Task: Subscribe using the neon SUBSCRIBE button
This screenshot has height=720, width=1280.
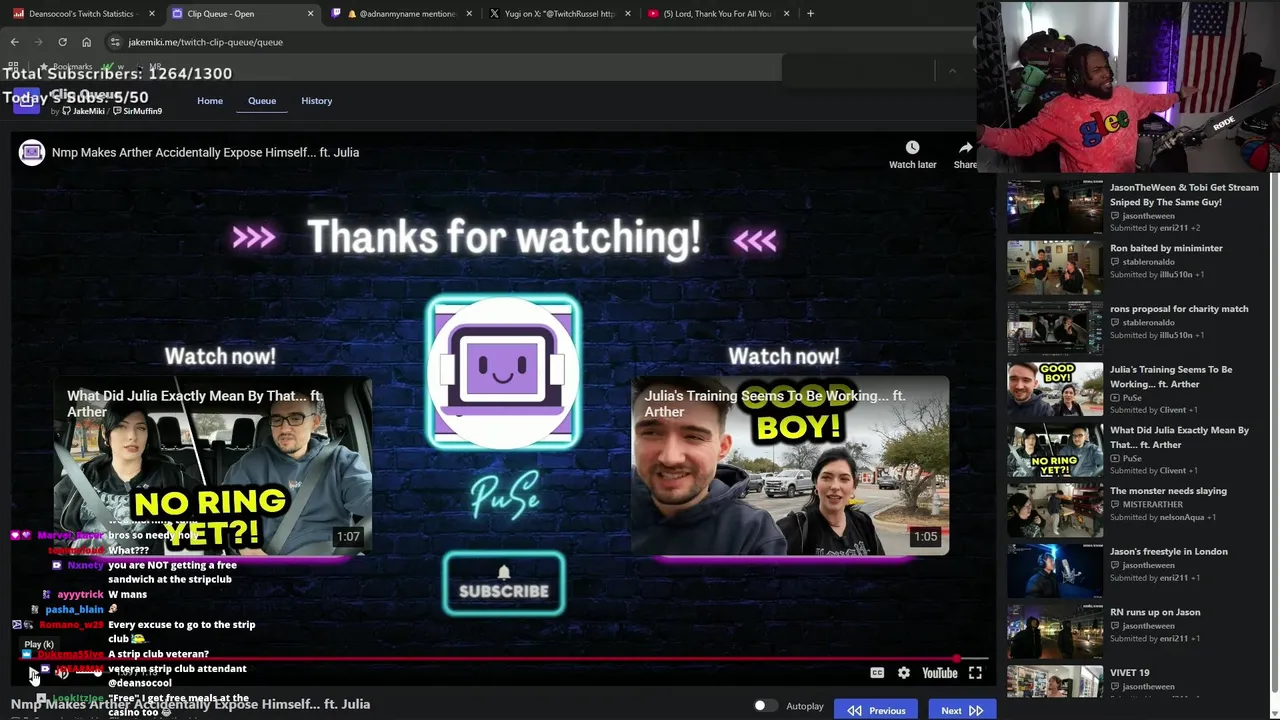Action: pos(504,583)
